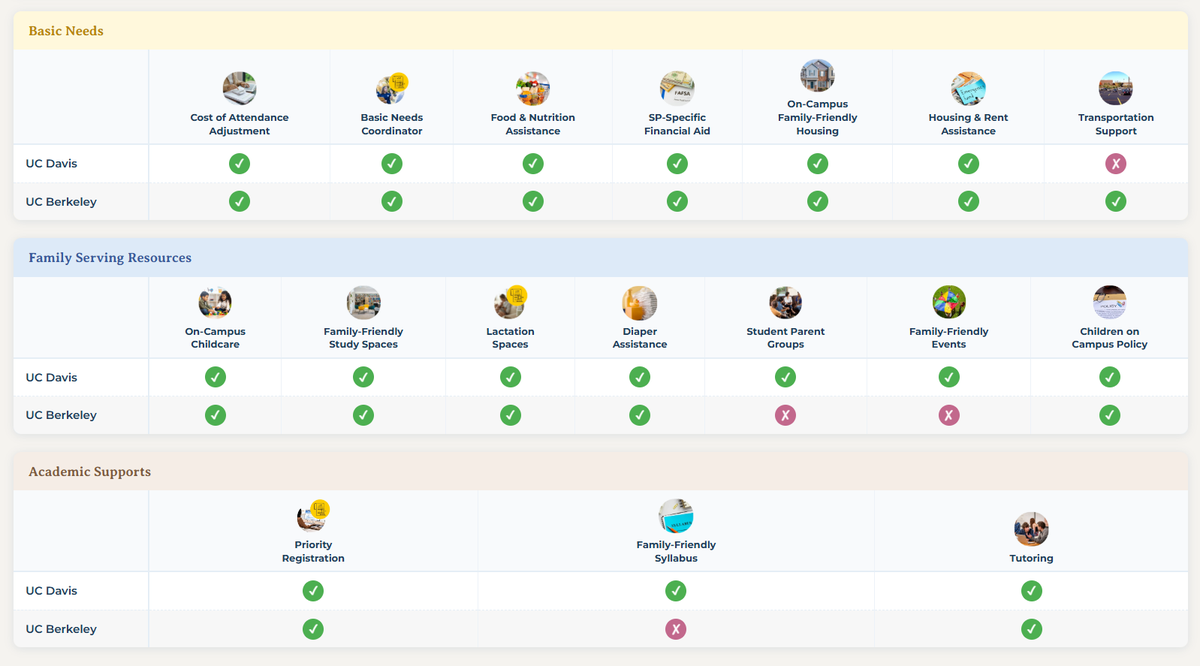Click UC Davis label in Academic Supports

tap(53, 591)
